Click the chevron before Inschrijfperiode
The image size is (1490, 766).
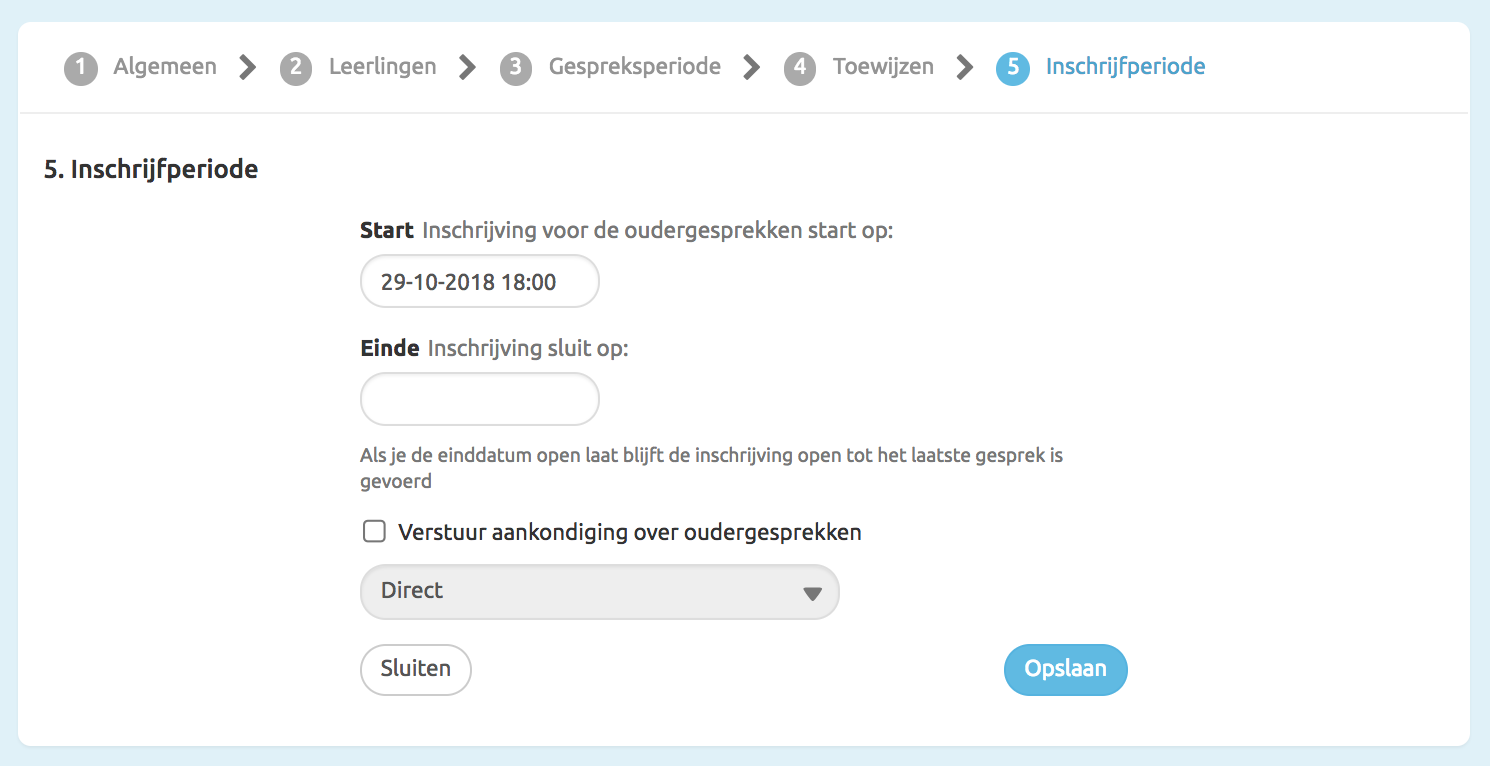[x=964, y=67]
